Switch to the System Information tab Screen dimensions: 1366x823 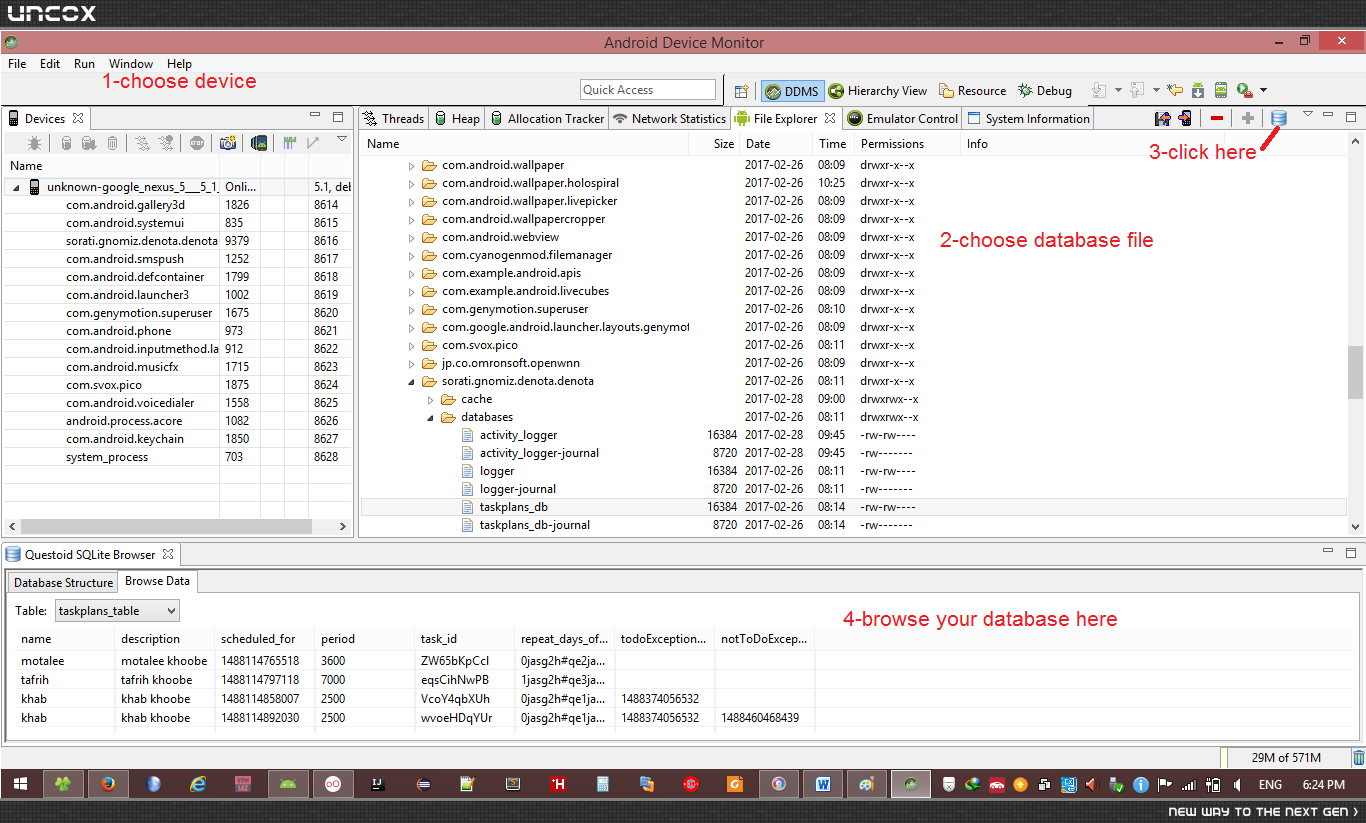(x=1028, y=118)
